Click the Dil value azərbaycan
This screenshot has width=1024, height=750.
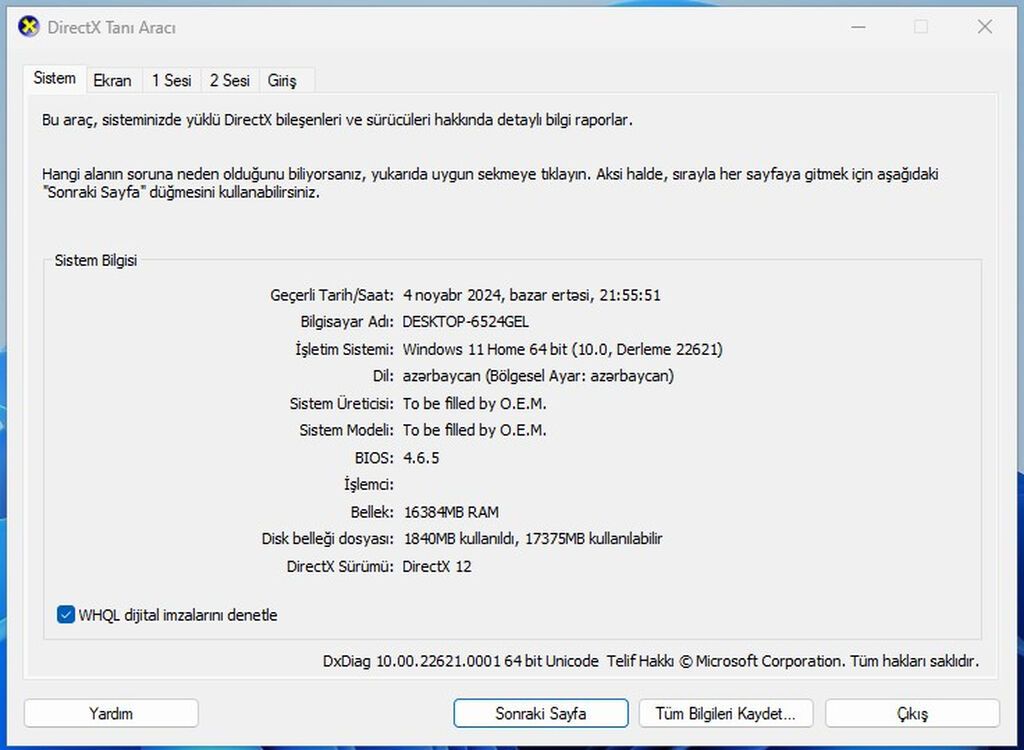point(538,376)
